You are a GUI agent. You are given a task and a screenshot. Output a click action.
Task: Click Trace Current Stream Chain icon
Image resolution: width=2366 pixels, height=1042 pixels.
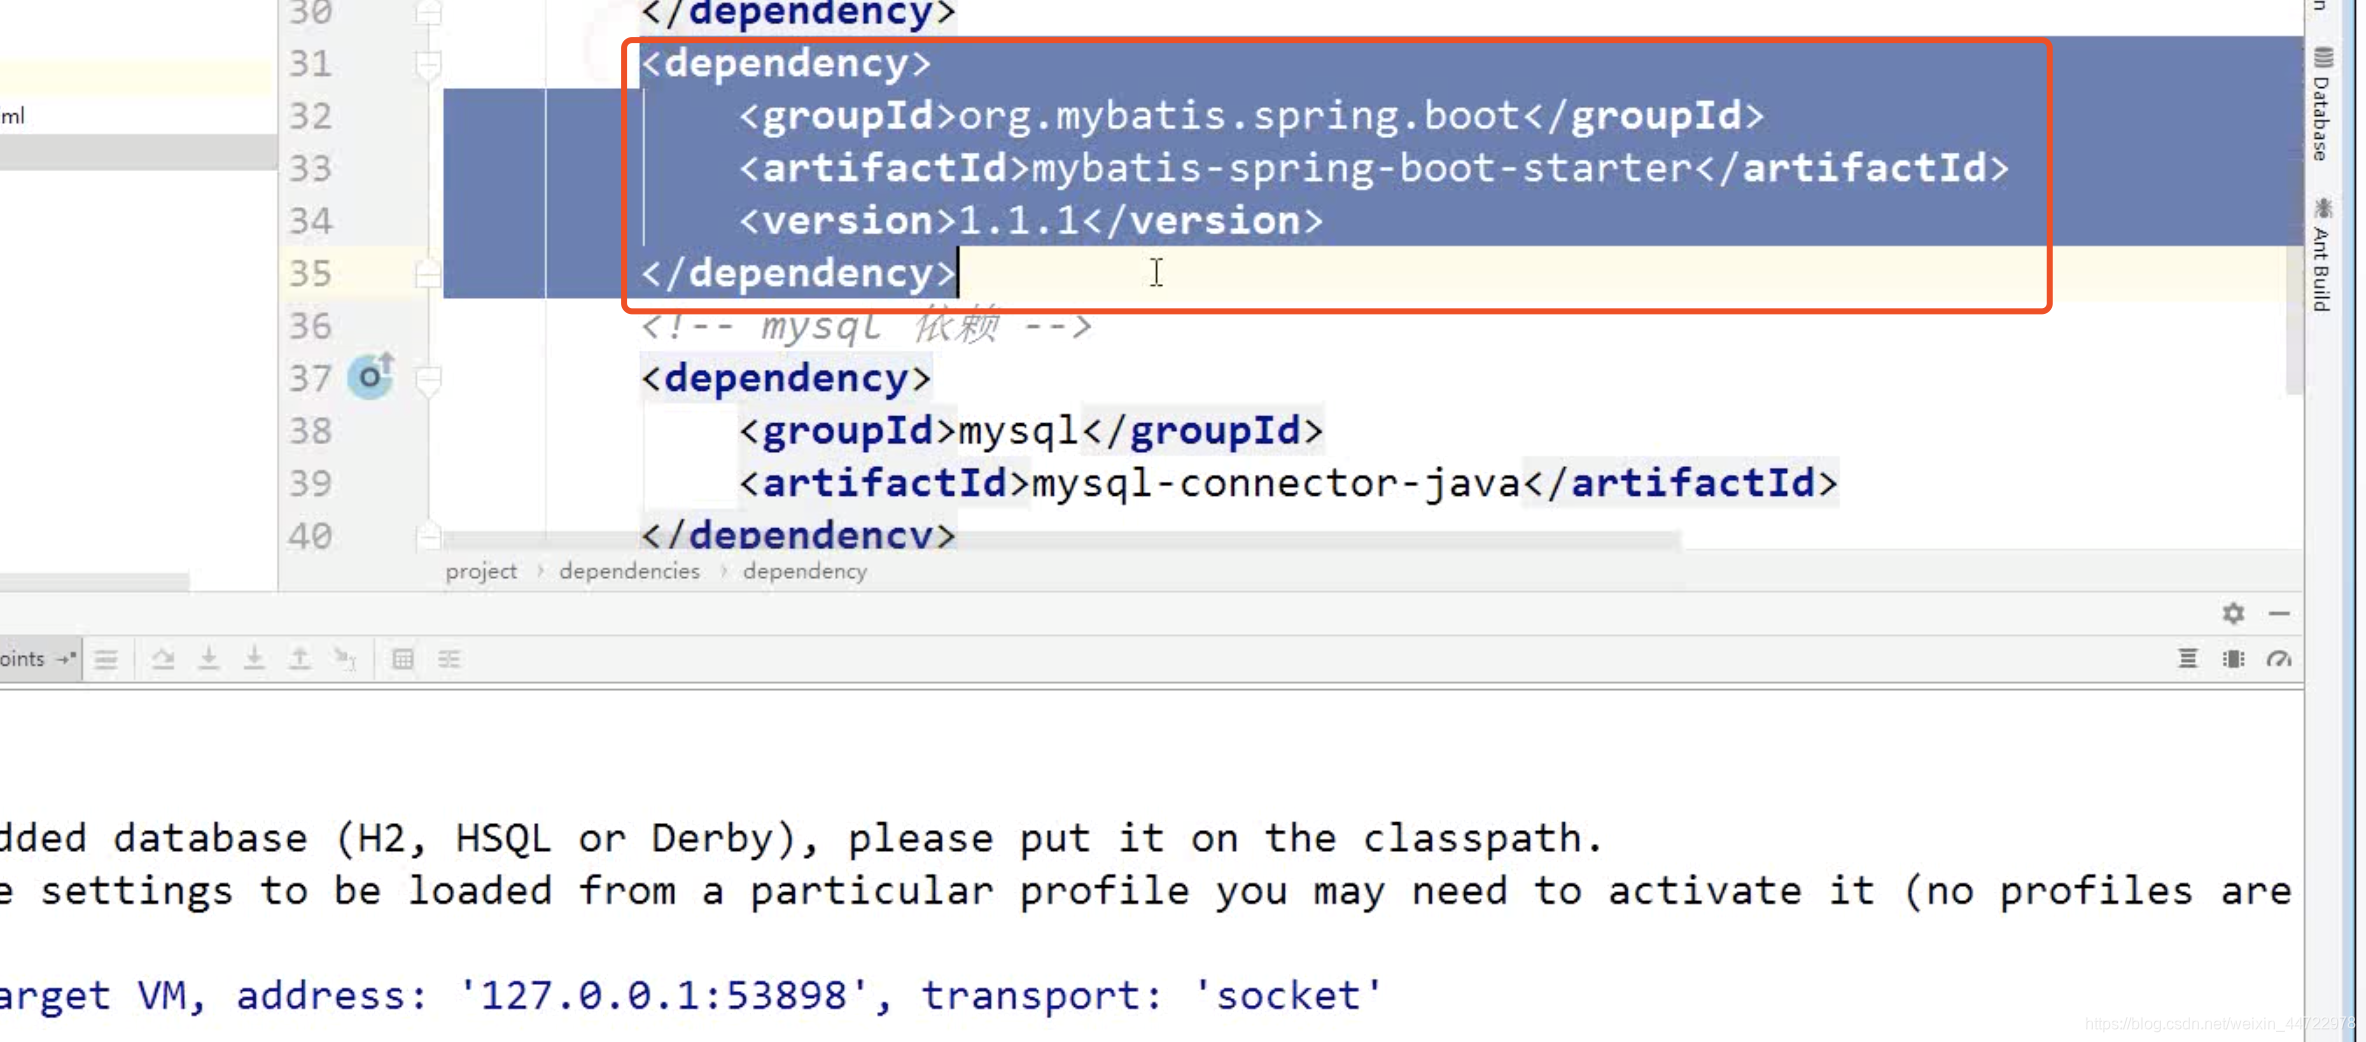tap(449, 659)
